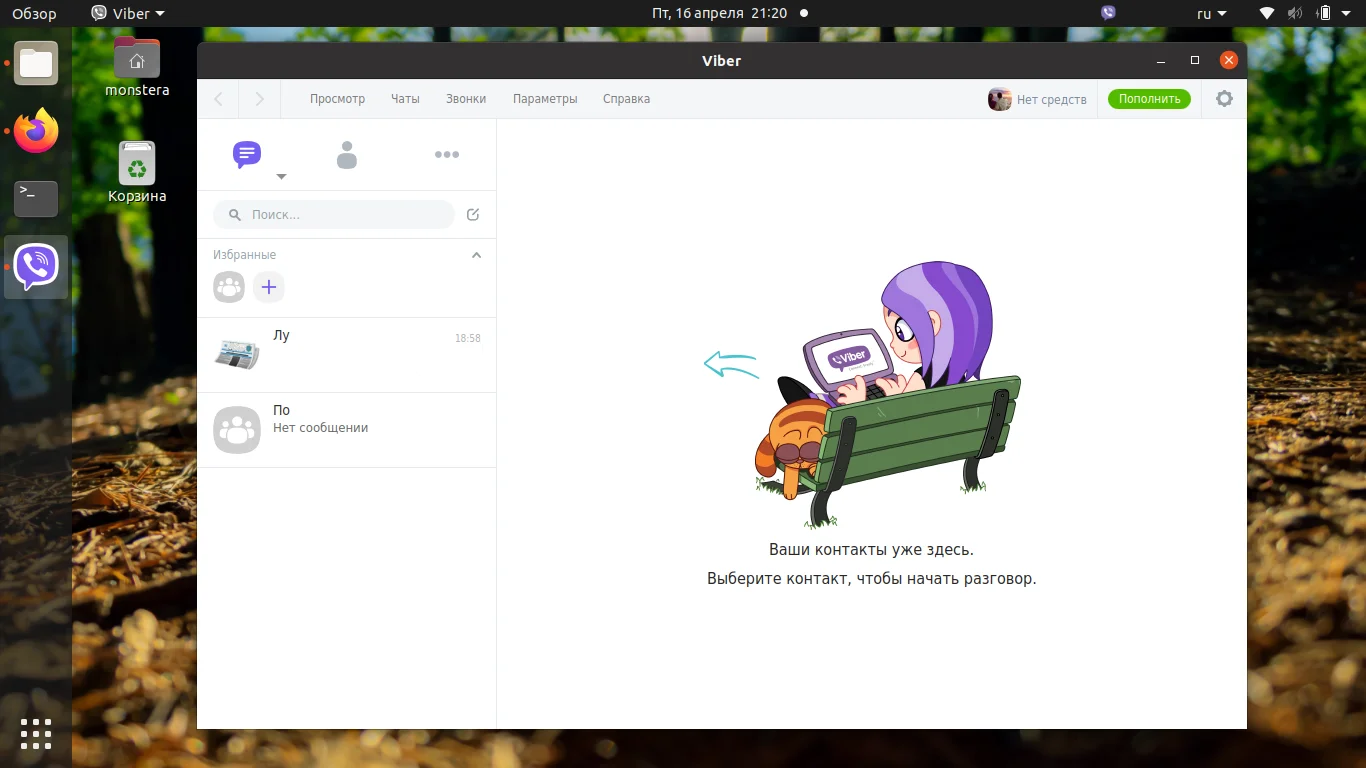This screenshot has height=768, width=1366.
Task: Go forward with the right arrow
Action: 260,99
